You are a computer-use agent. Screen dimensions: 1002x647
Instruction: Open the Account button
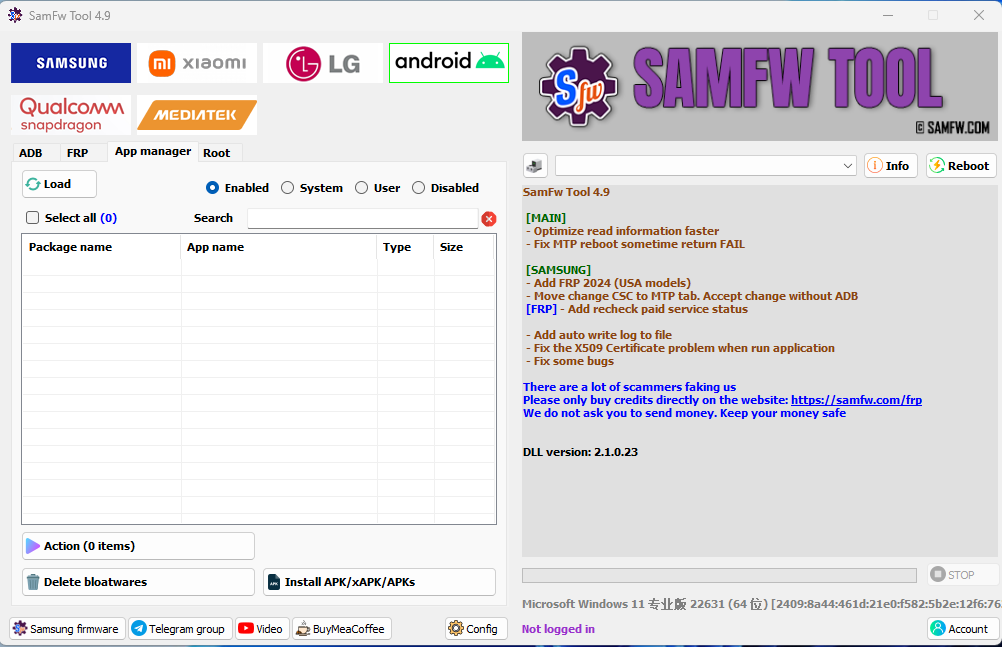coord(962,628)
